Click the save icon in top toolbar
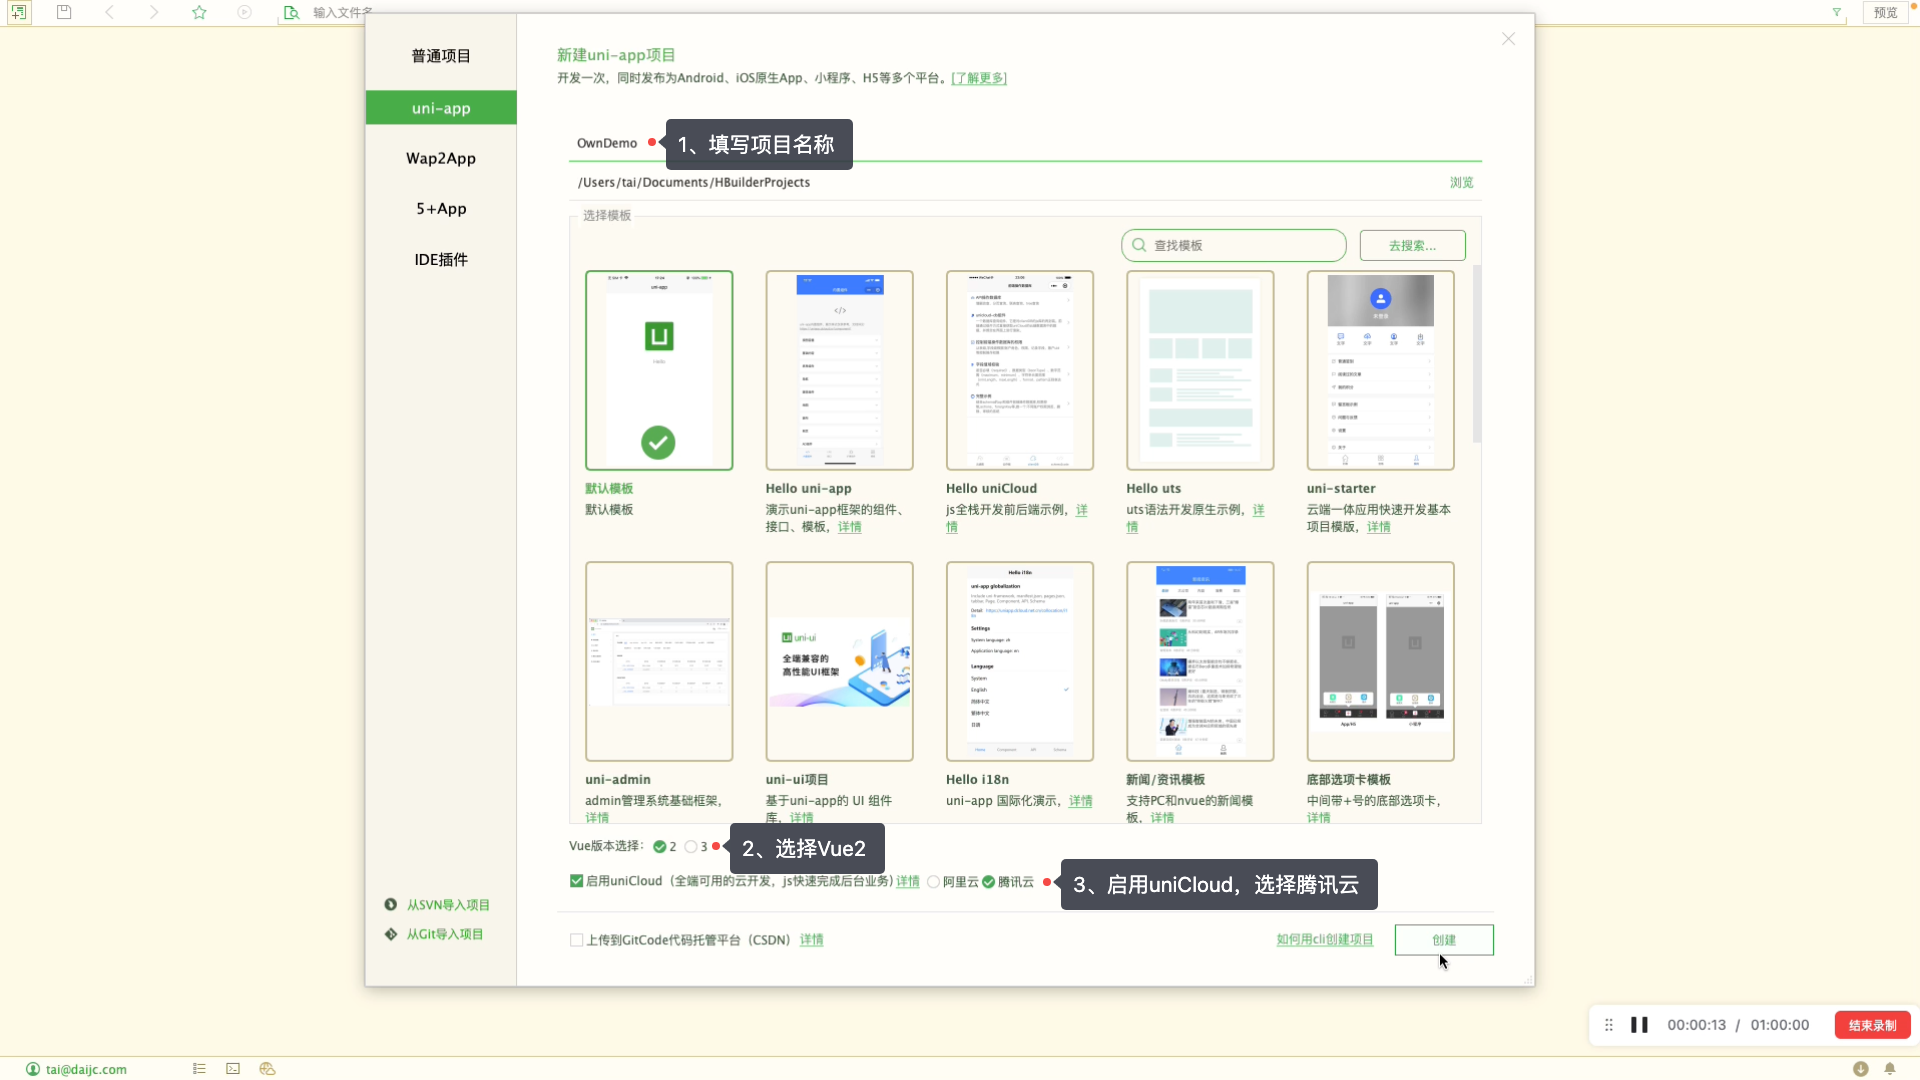This screenshot has height=1080, width=1920. 64,12
